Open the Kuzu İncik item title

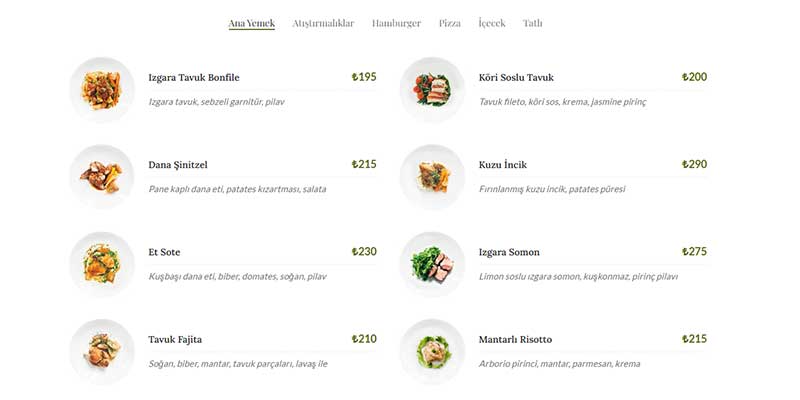(503, 165)
